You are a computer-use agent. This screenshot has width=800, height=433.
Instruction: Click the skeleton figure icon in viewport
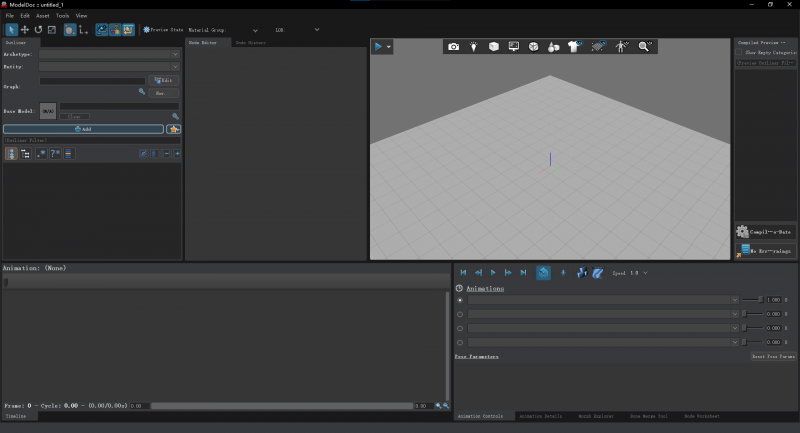(x=621, y=47)
